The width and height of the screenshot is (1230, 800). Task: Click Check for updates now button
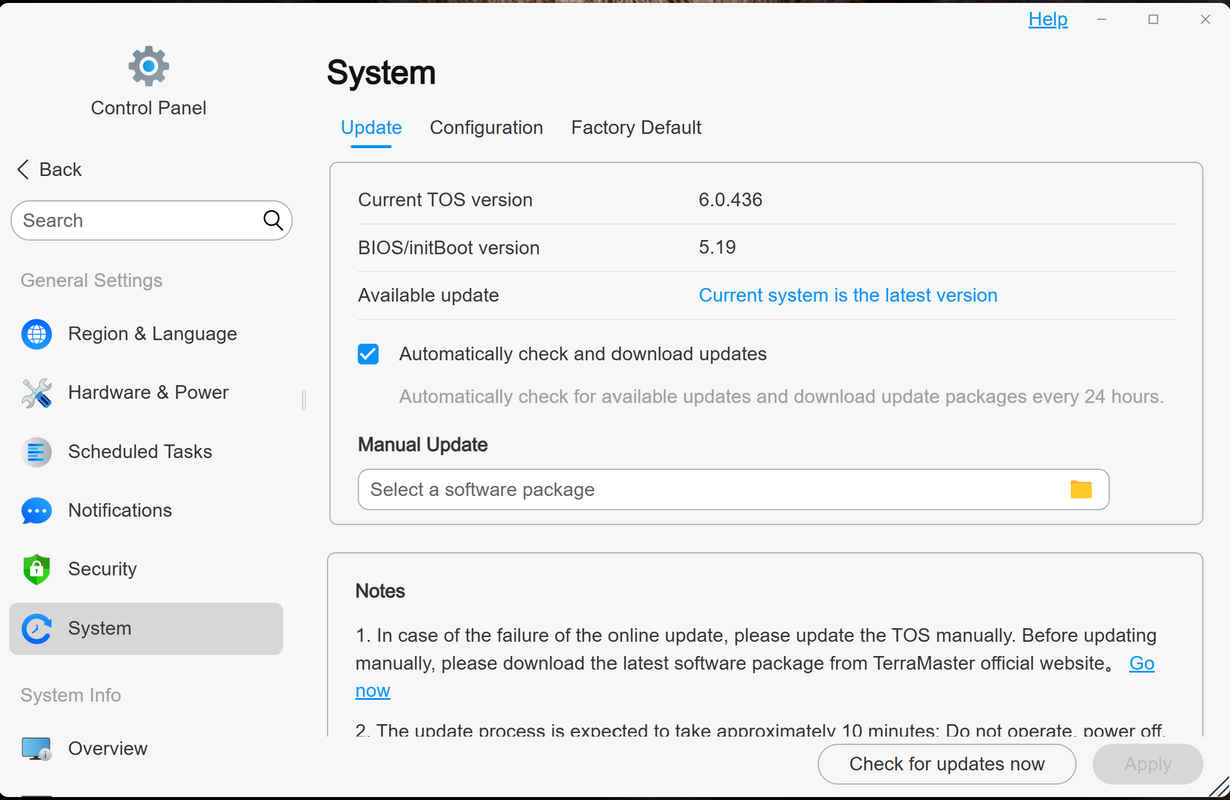tap(947, 764)
